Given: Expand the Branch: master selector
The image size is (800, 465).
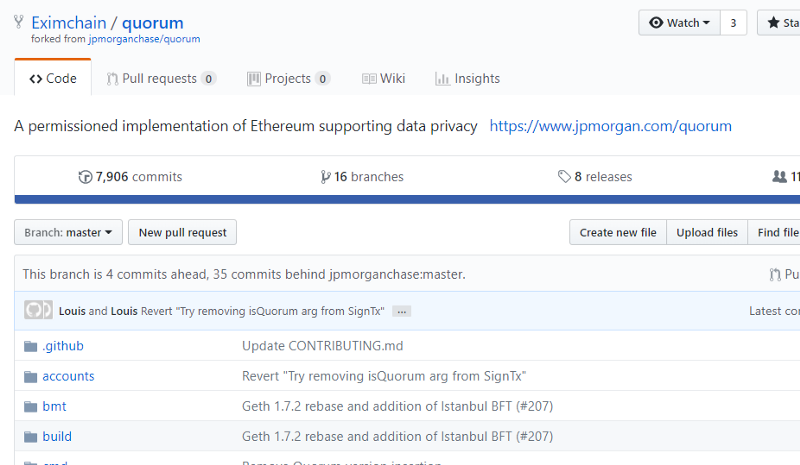Looking at the screenshot, I should point(69,233).
